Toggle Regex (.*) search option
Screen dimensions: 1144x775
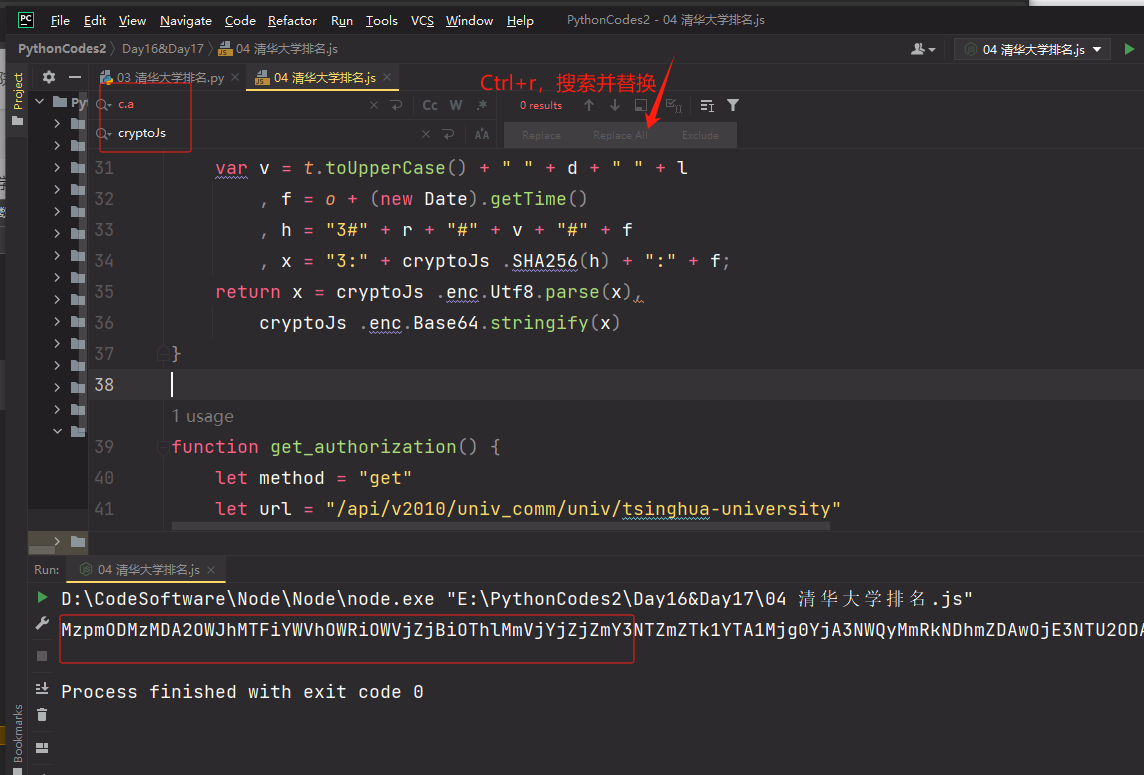(482, 105)
